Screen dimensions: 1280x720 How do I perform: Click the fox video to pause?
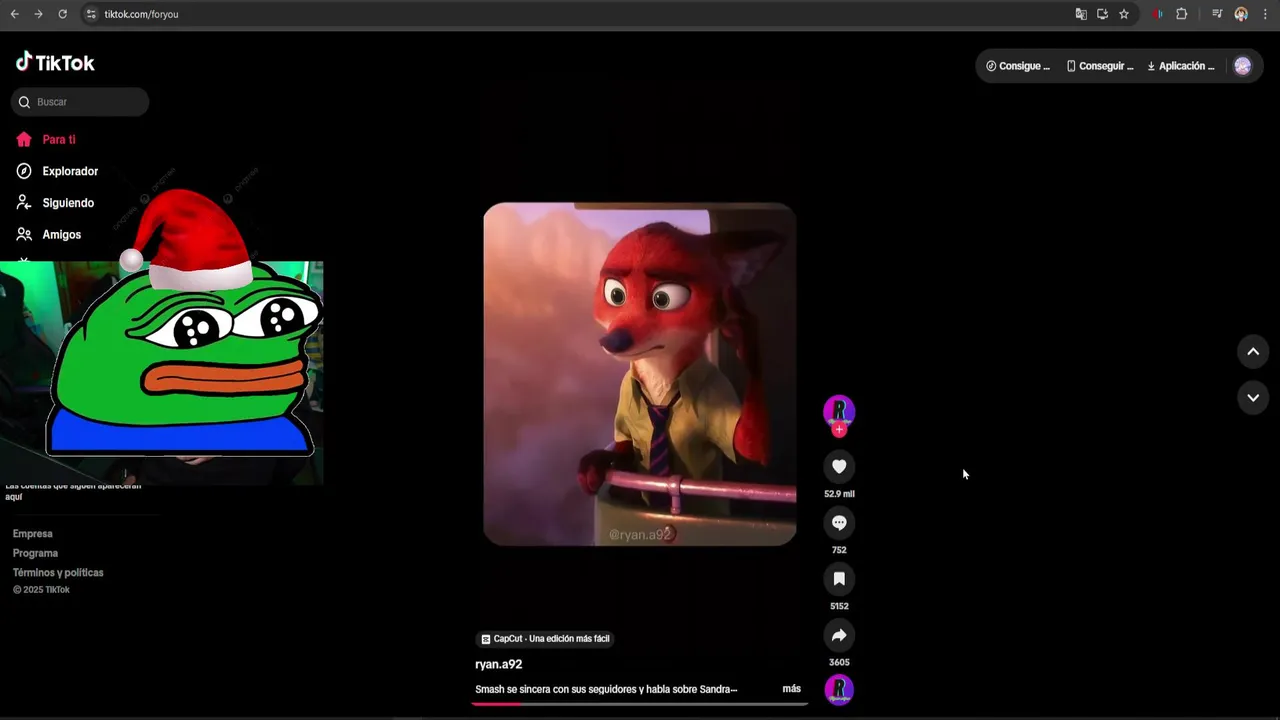point(640,374)
